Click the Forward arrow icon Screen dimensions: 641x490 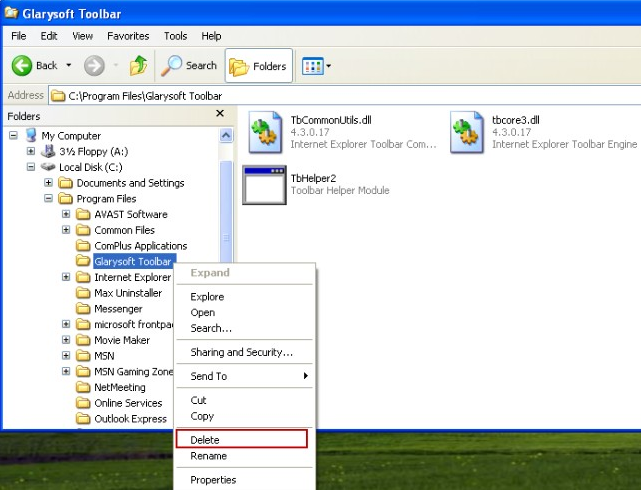click(94, 65)
